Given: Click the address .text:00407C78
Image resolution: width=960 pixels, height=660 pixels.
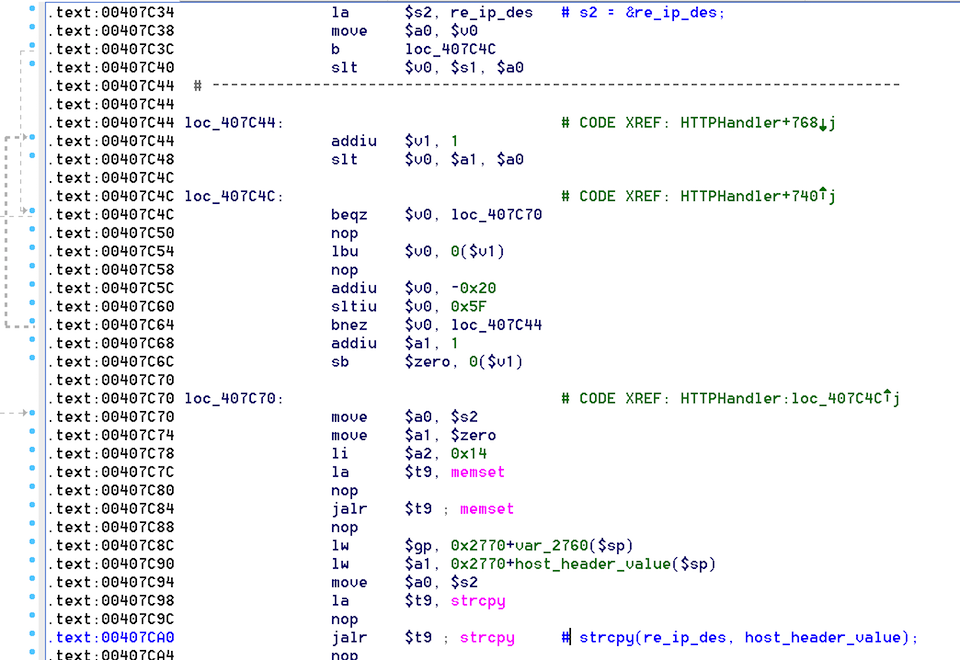Looking at the screenshot, I should (x=111, y=453).
